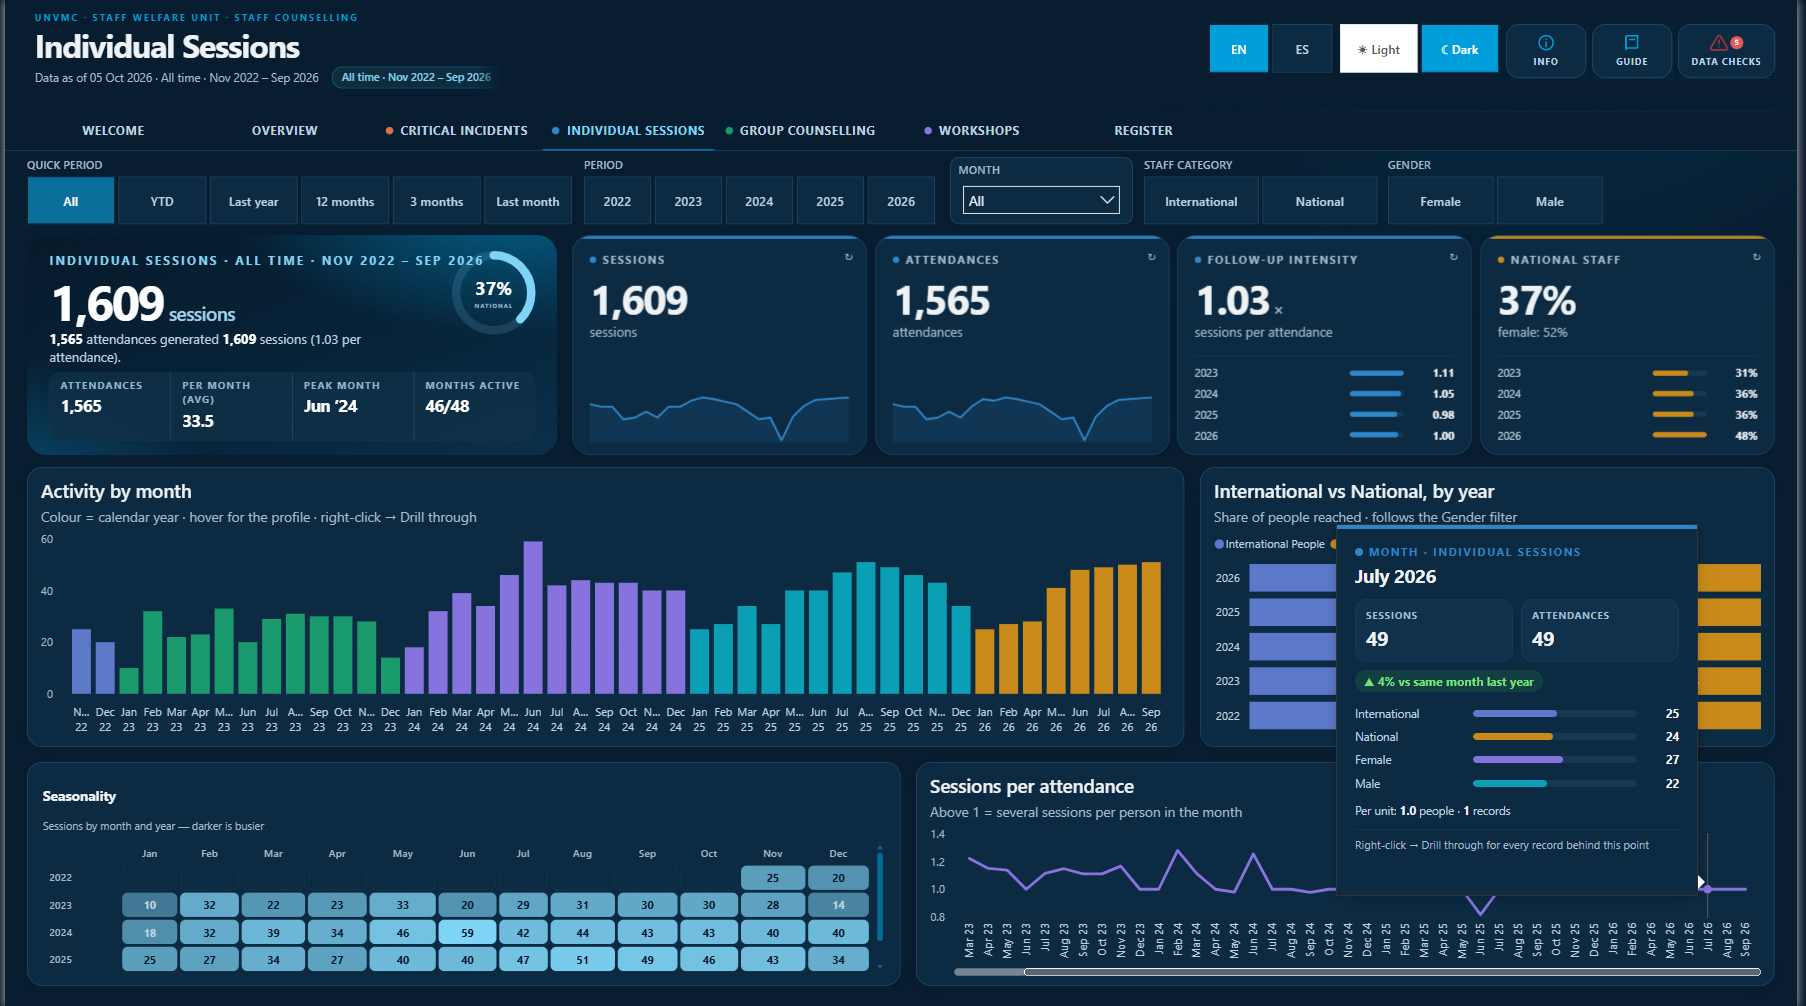This screenshot has height=1006, width=1806.
Task: Set language to EN
Action: pos(1239,49)
